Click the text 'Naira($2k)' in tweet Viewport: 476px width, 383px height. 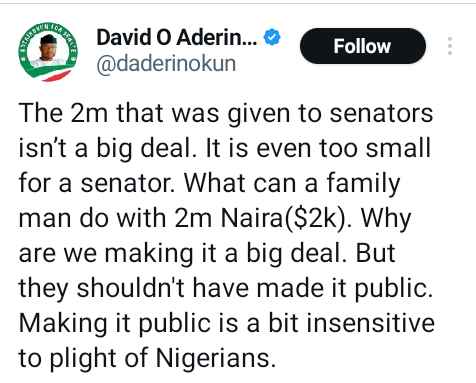pos(283,219)
